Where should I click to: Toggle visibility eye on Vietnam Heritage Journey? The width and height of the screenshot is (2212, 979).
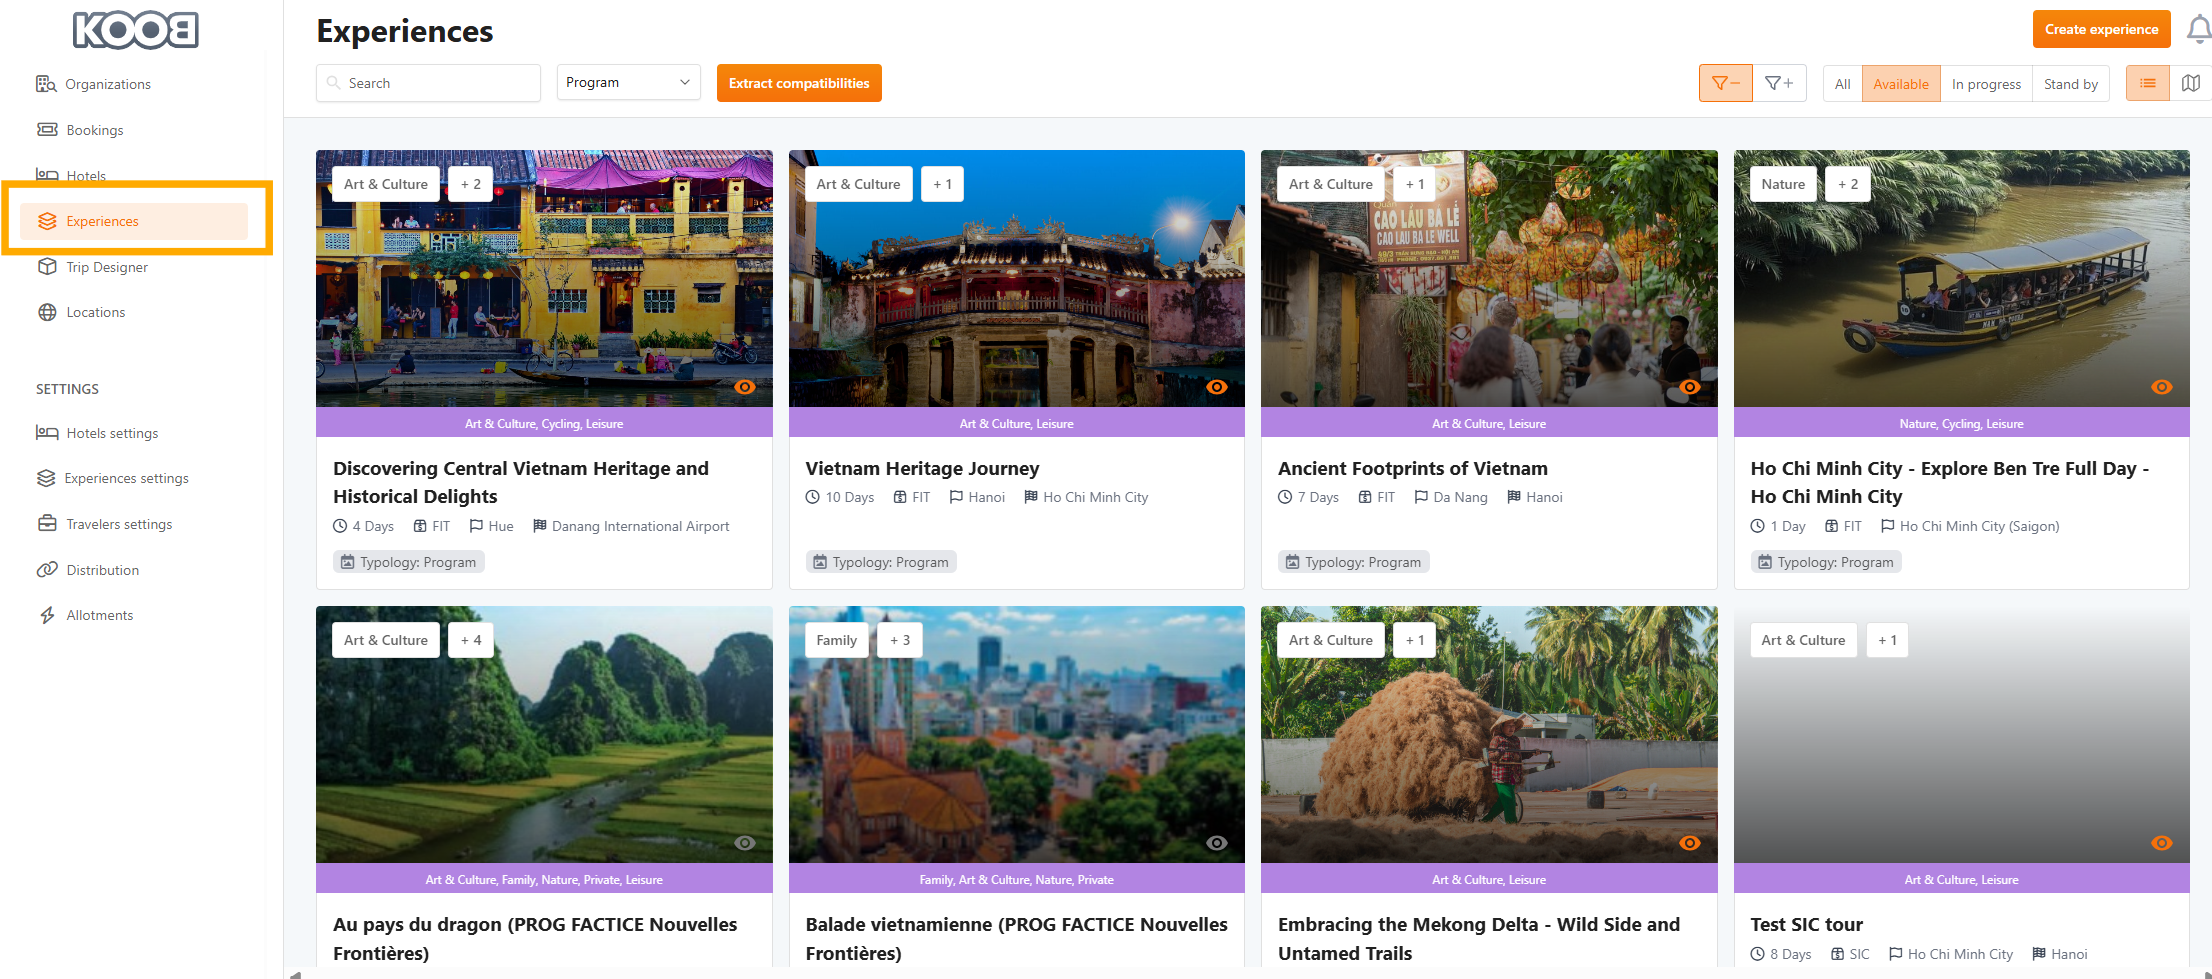pos(1216,387)
